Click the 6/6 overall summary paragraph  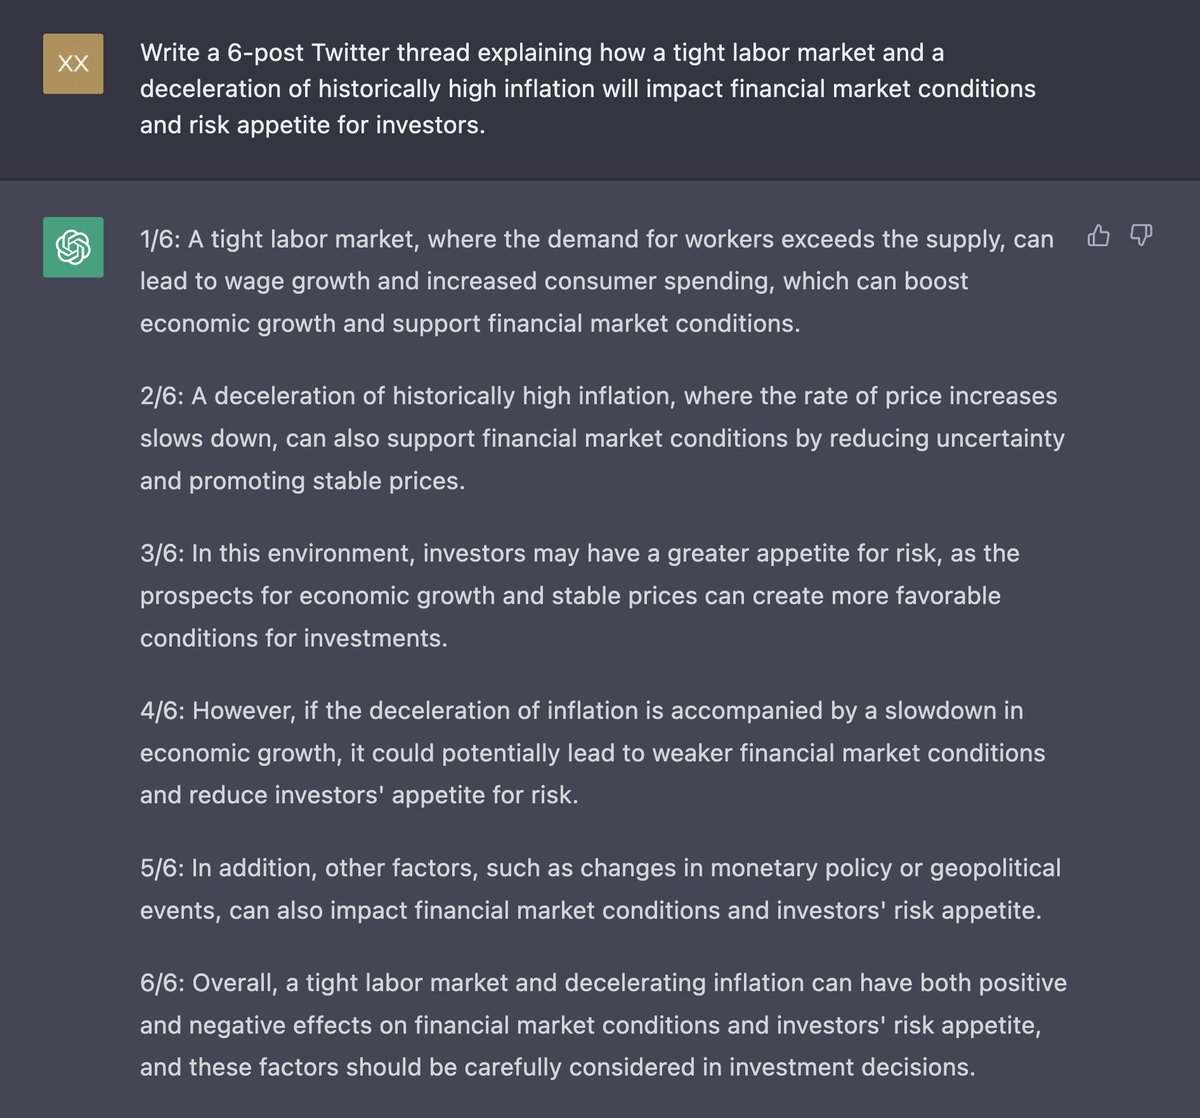603,1025
